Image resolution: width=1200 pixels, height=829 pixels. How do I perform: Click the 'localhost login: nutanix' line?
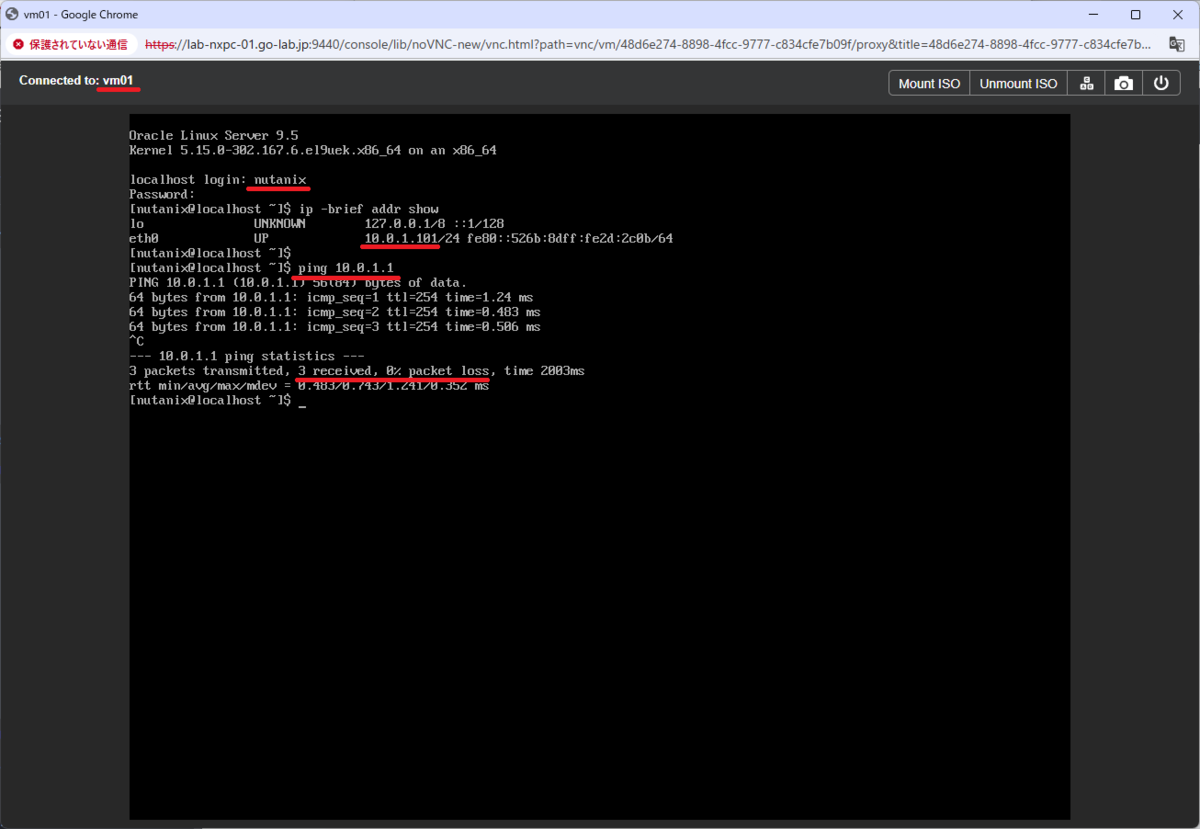(217, 179)
